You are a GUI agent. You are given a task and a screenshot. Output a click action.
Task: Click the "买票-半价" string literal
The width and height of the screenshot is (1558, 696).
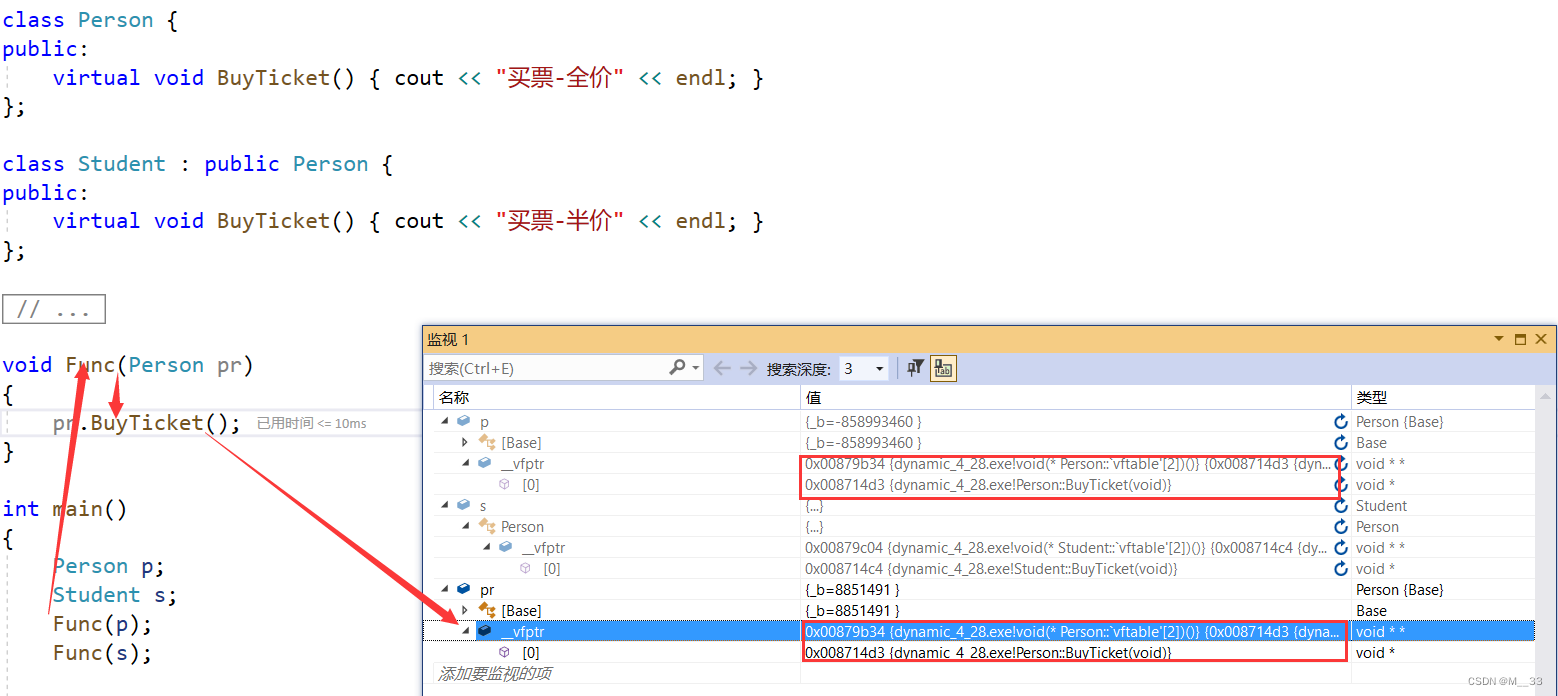560,221
